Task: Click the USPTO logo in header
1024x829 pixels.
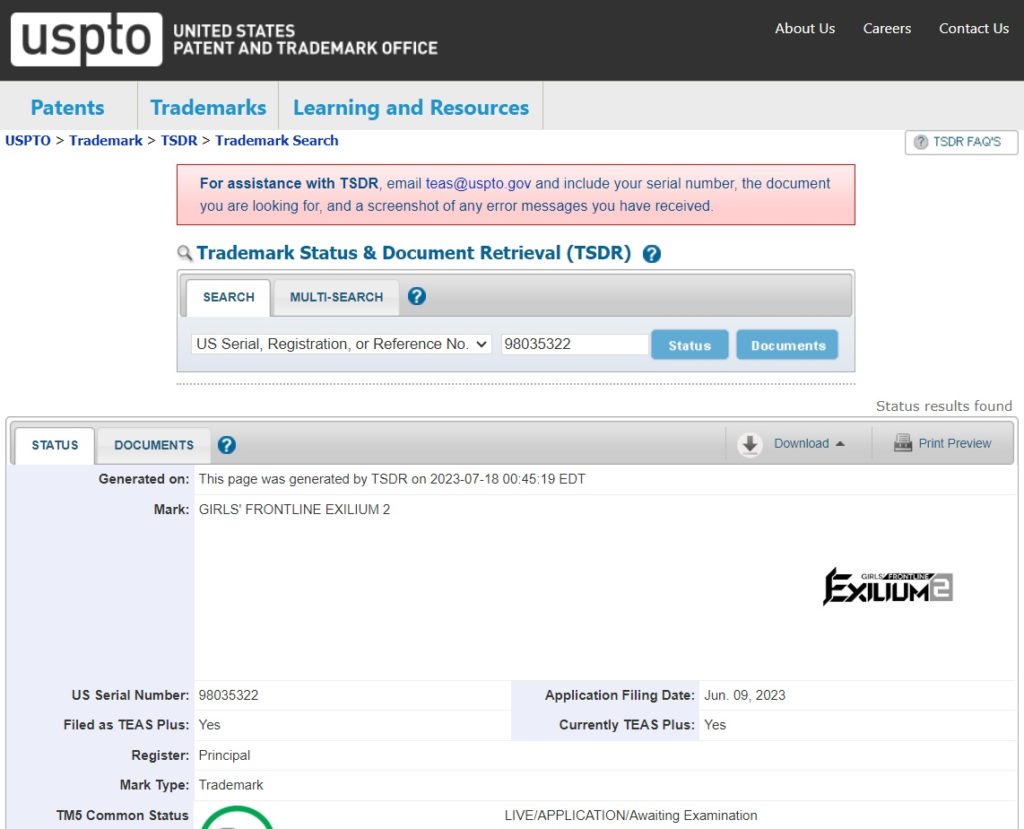Action: [x=86, y=39]
